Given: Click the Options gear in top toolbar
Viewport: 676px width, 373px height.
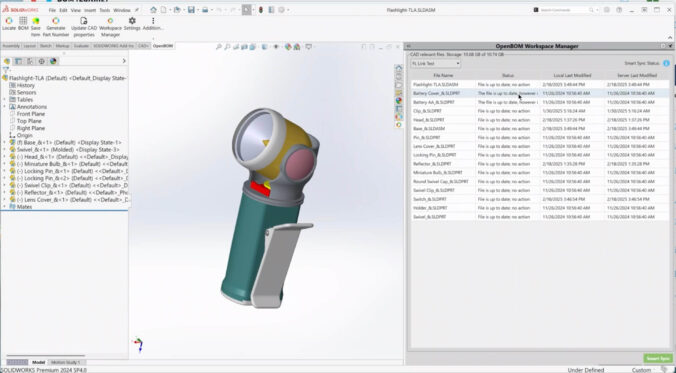Looking at the screenshot, I should [282, 10].
